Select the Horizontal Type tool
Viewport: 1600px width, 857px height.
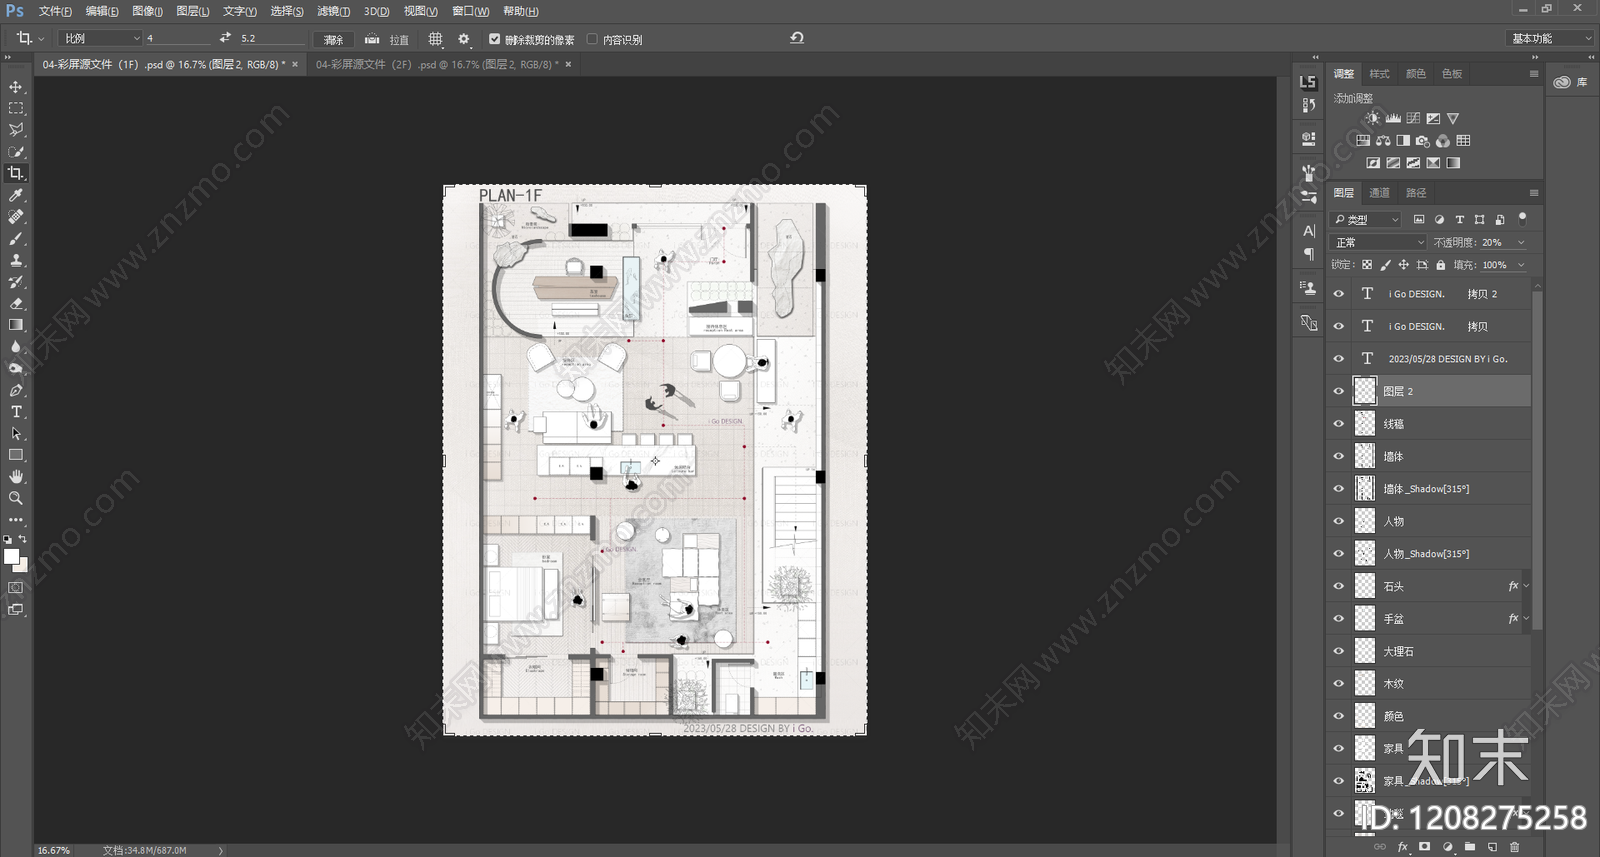coord(16,412)
